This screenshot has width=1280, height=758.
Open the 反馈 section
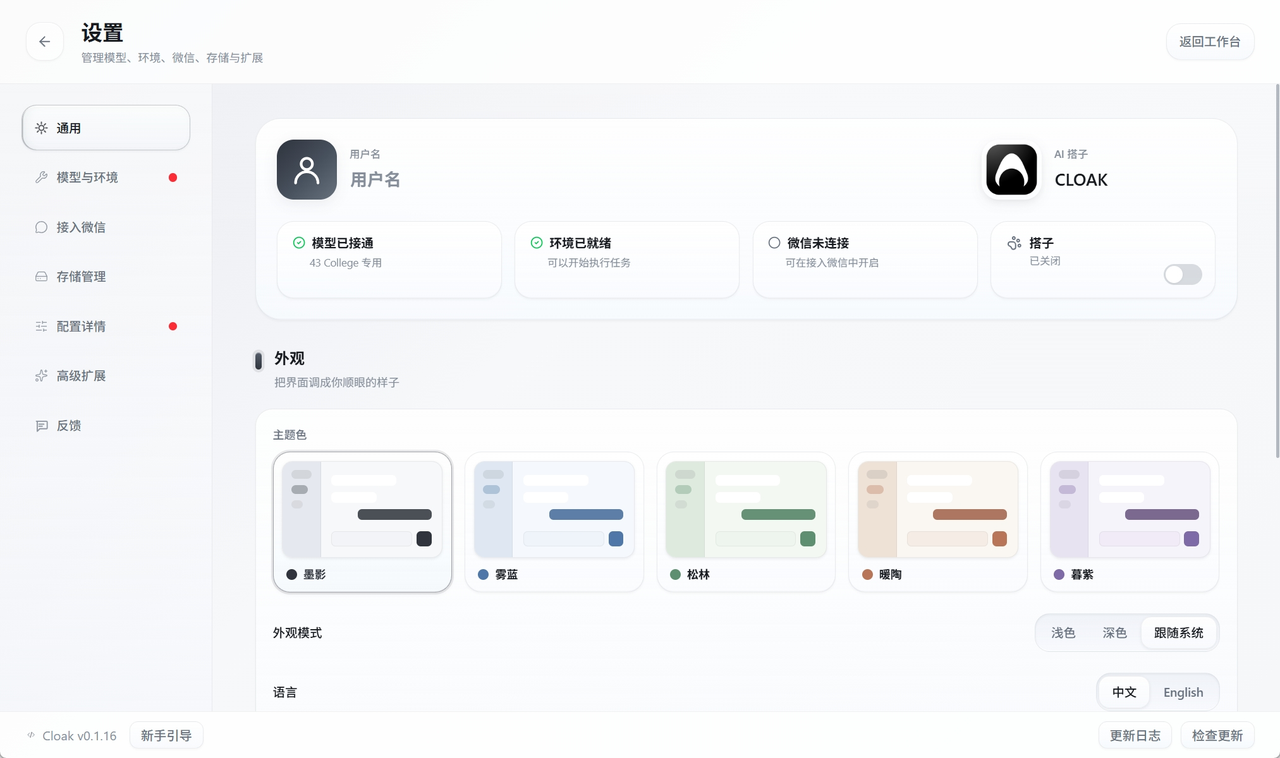click(106, 425)
